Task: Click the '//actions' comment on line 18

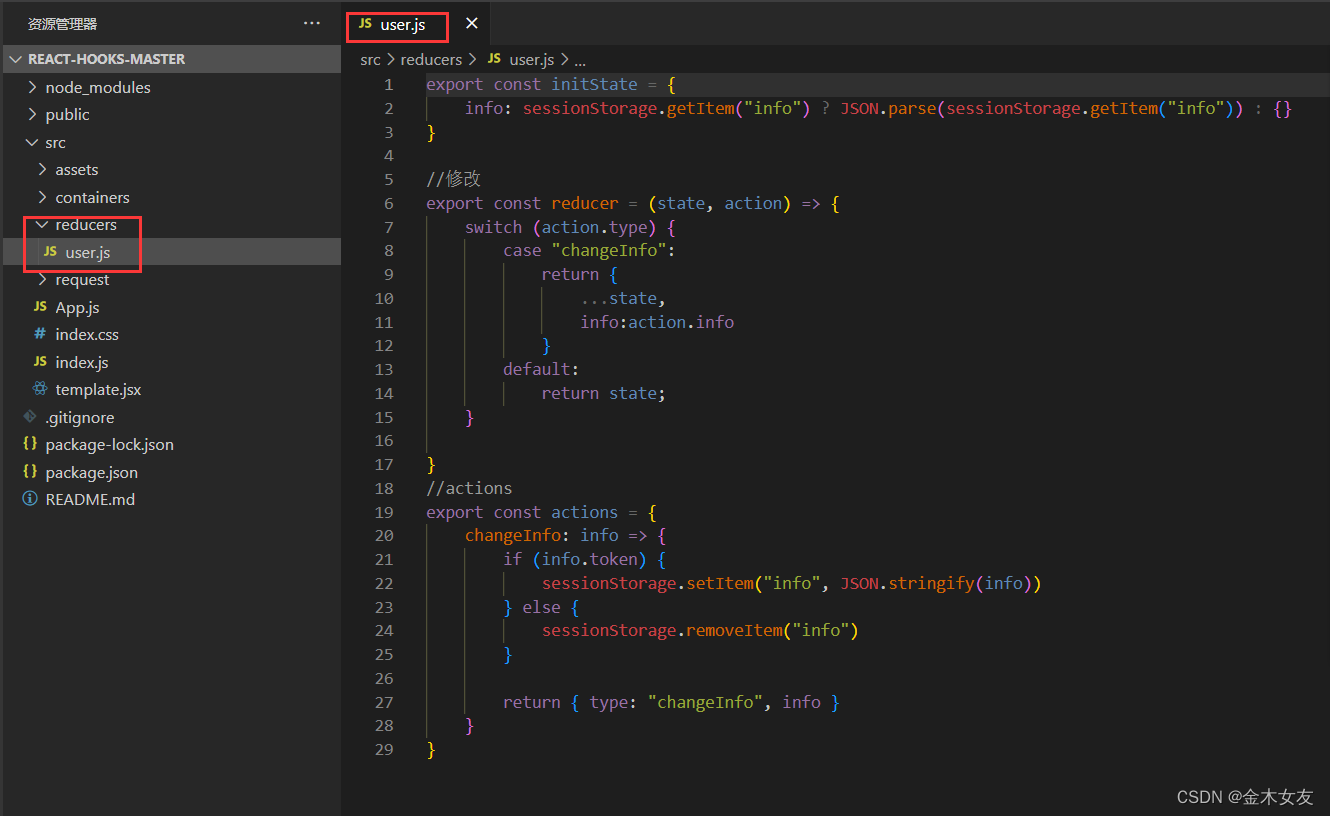Action: point(469,488)
